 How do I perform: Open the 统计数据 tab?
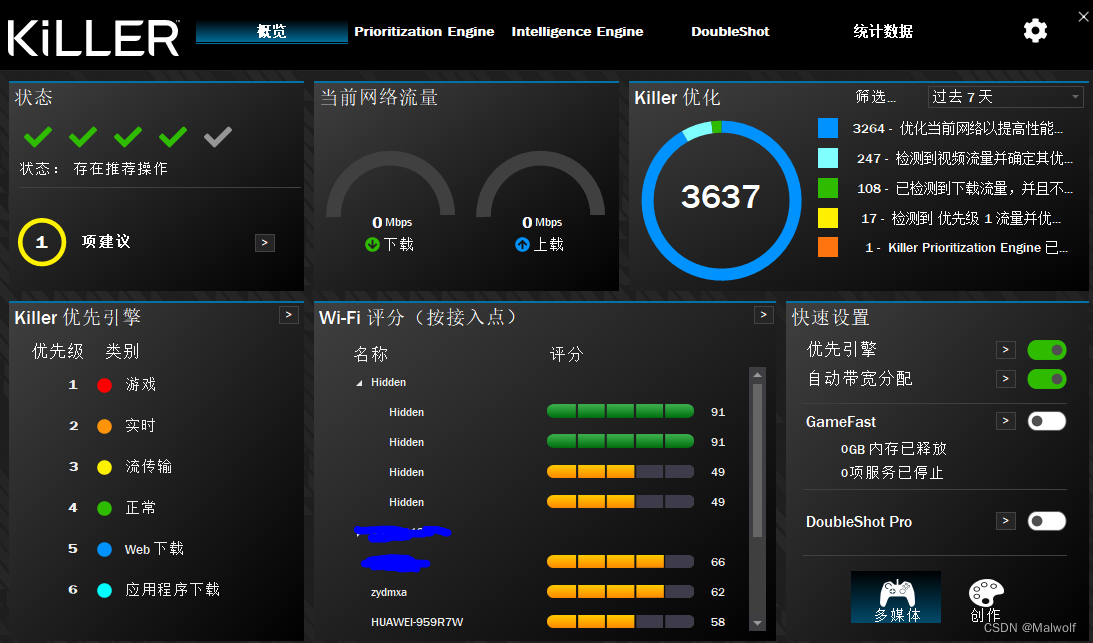pos(882,31)
